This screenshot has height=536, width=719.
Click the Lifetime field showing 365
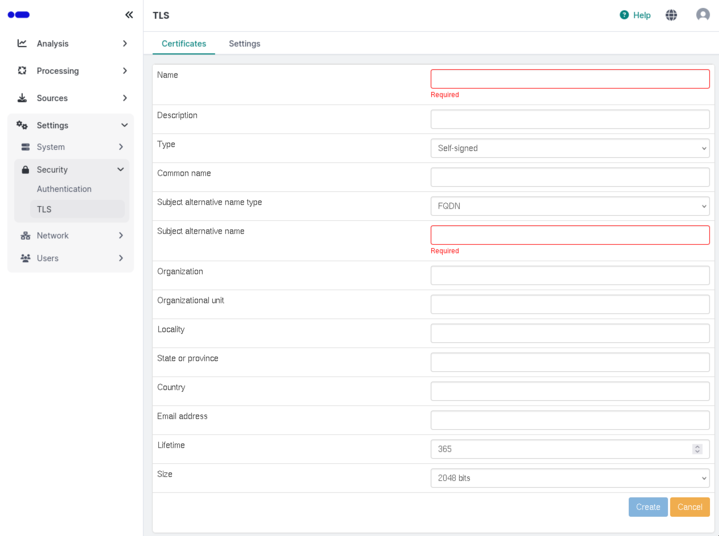[x=570, y=448]
